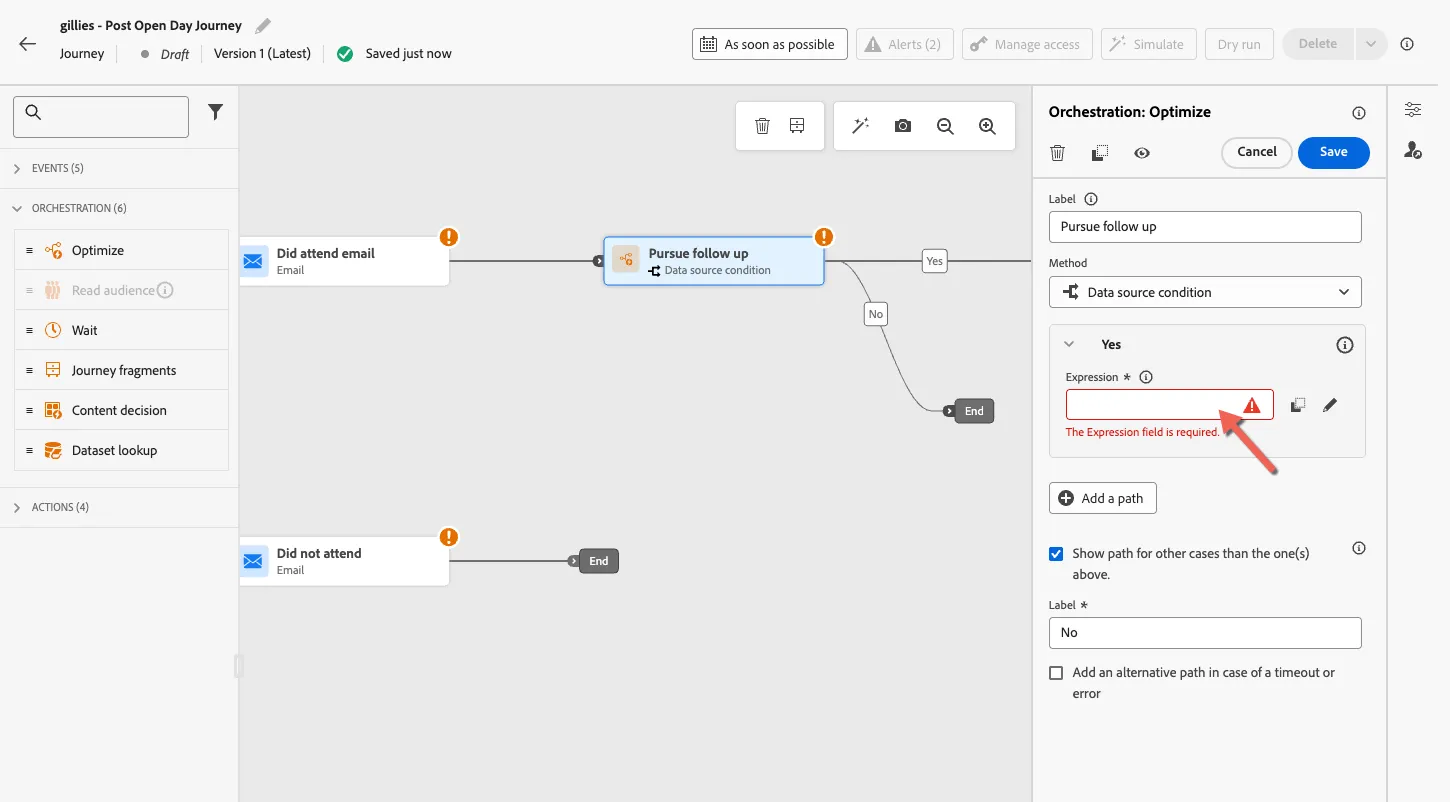
Task: Click Add a path button
Action: tap(1102, 498)
